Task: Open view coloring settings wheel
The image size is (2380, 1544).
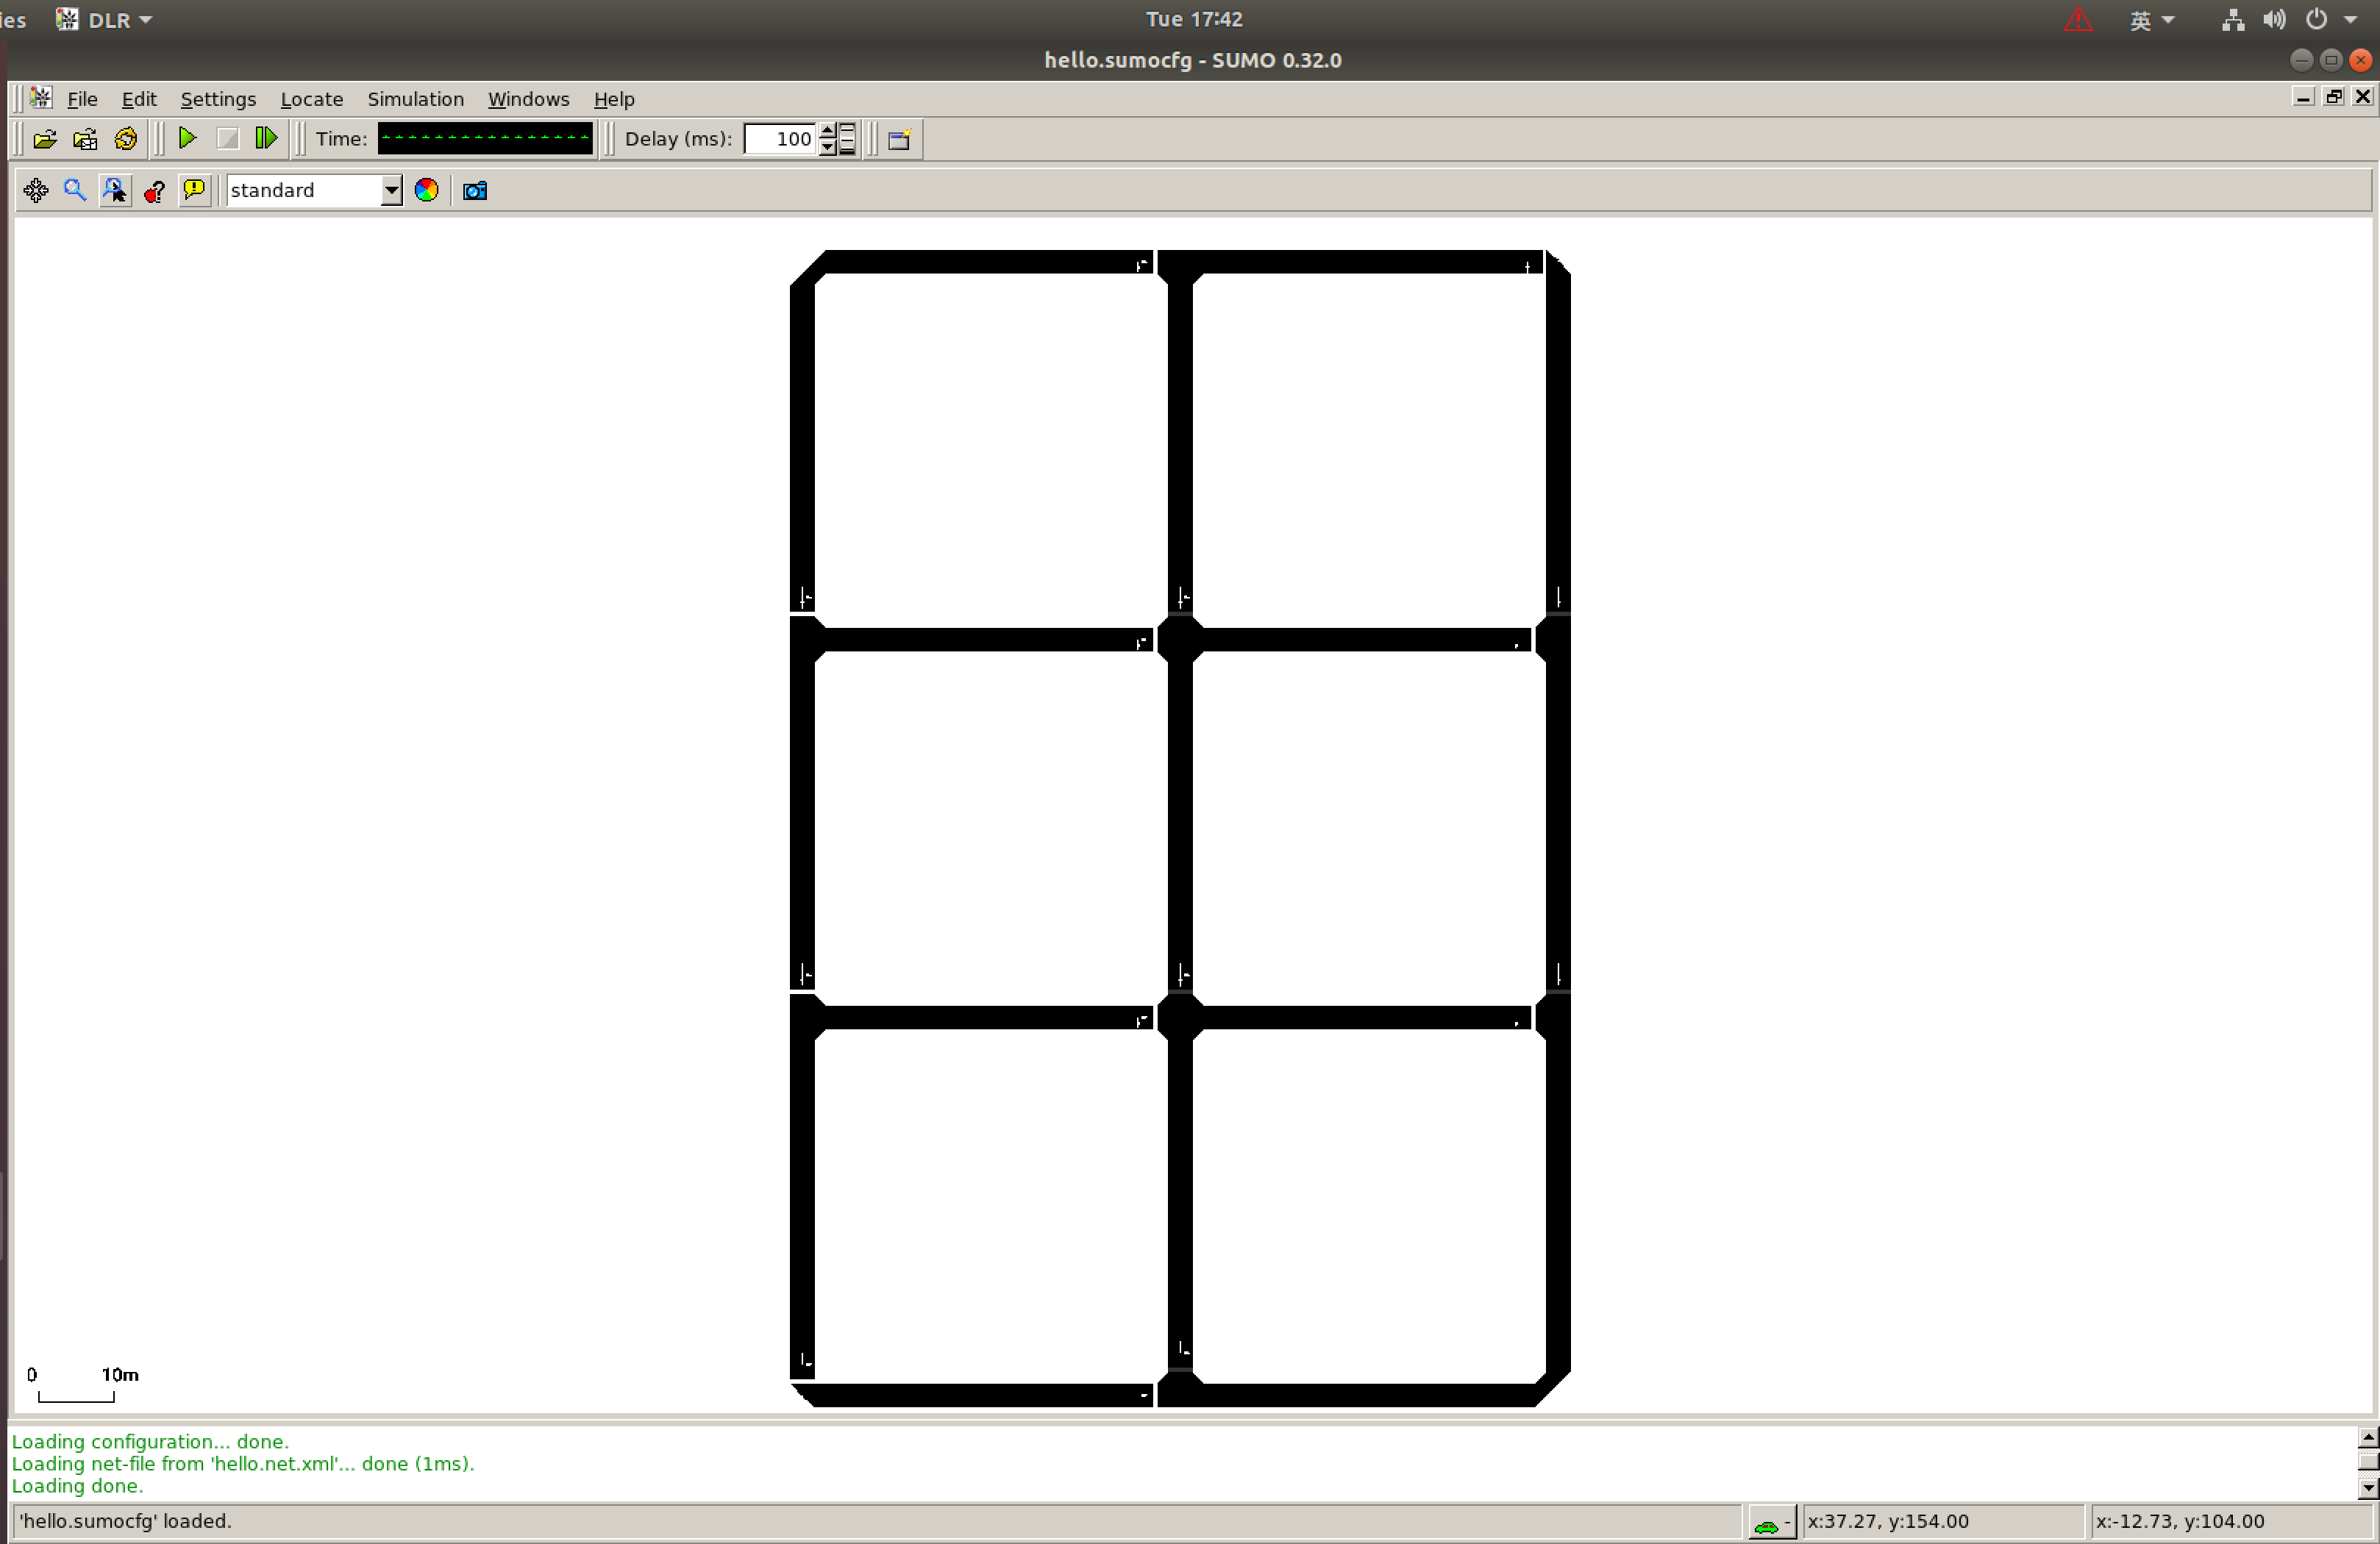Action: coord(427,190)
